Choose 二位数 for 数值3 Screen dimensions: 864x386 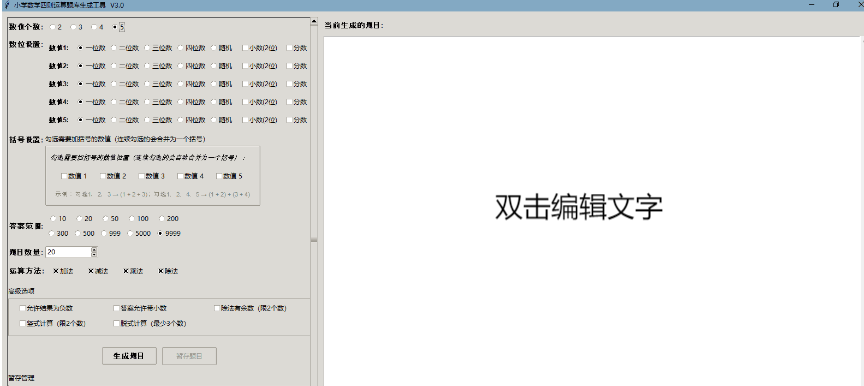coord(114,84)
